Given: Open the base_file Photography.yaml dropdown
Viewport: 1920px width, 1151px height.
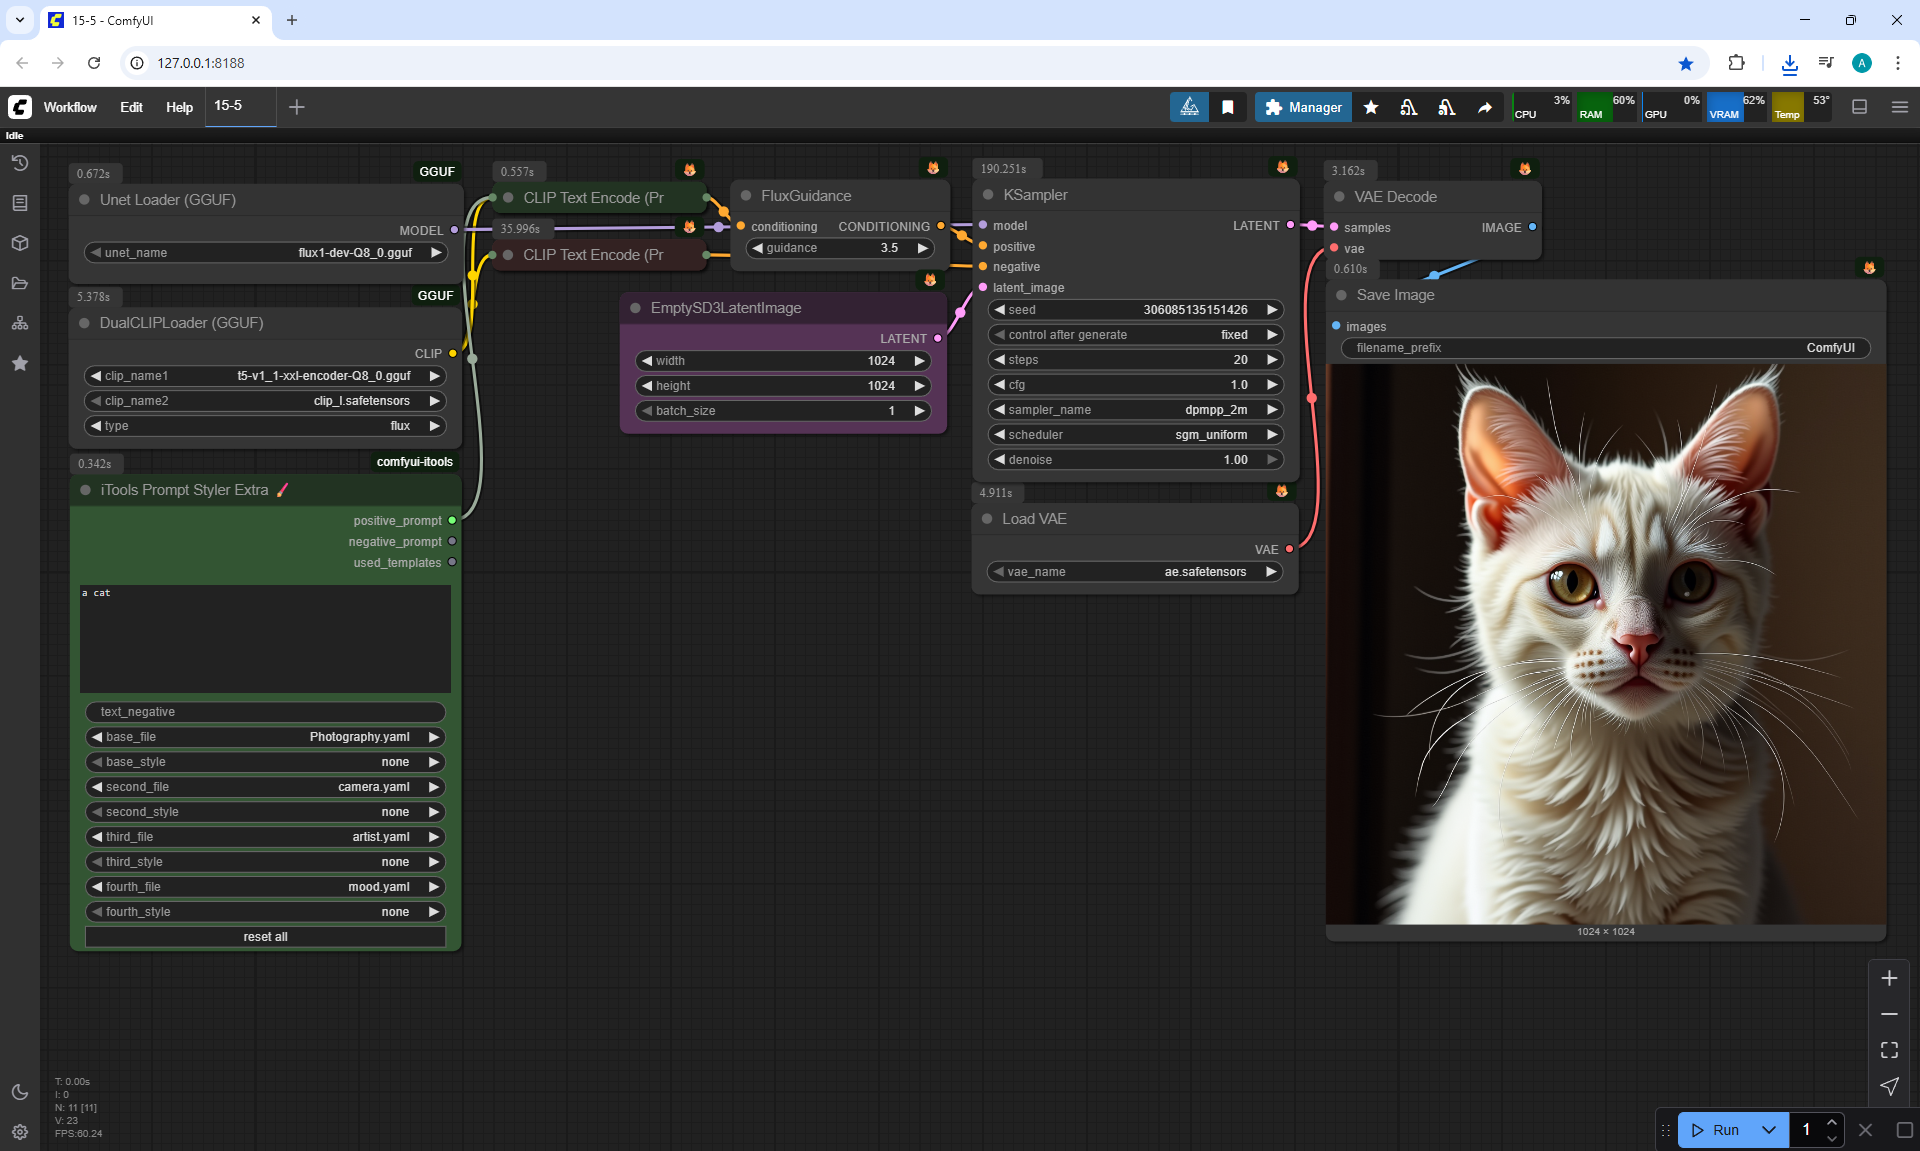Looking at the screenshot, I should pos(265,737).
